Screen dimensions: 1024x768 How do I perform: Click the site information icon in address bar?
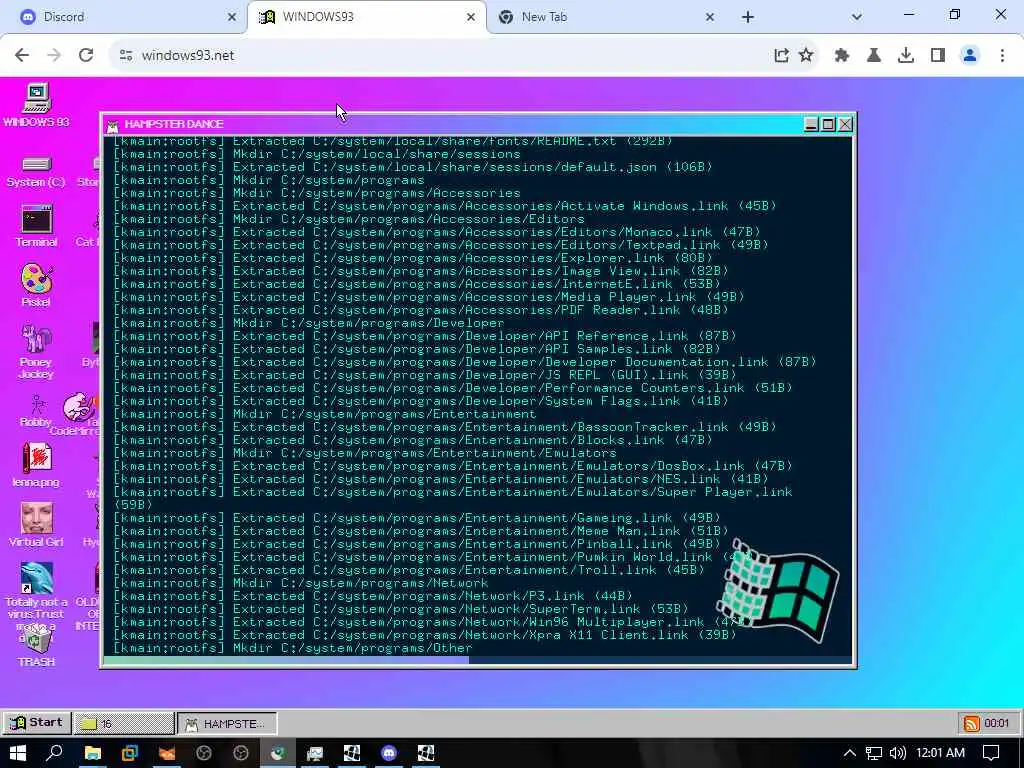coord(126,56)
